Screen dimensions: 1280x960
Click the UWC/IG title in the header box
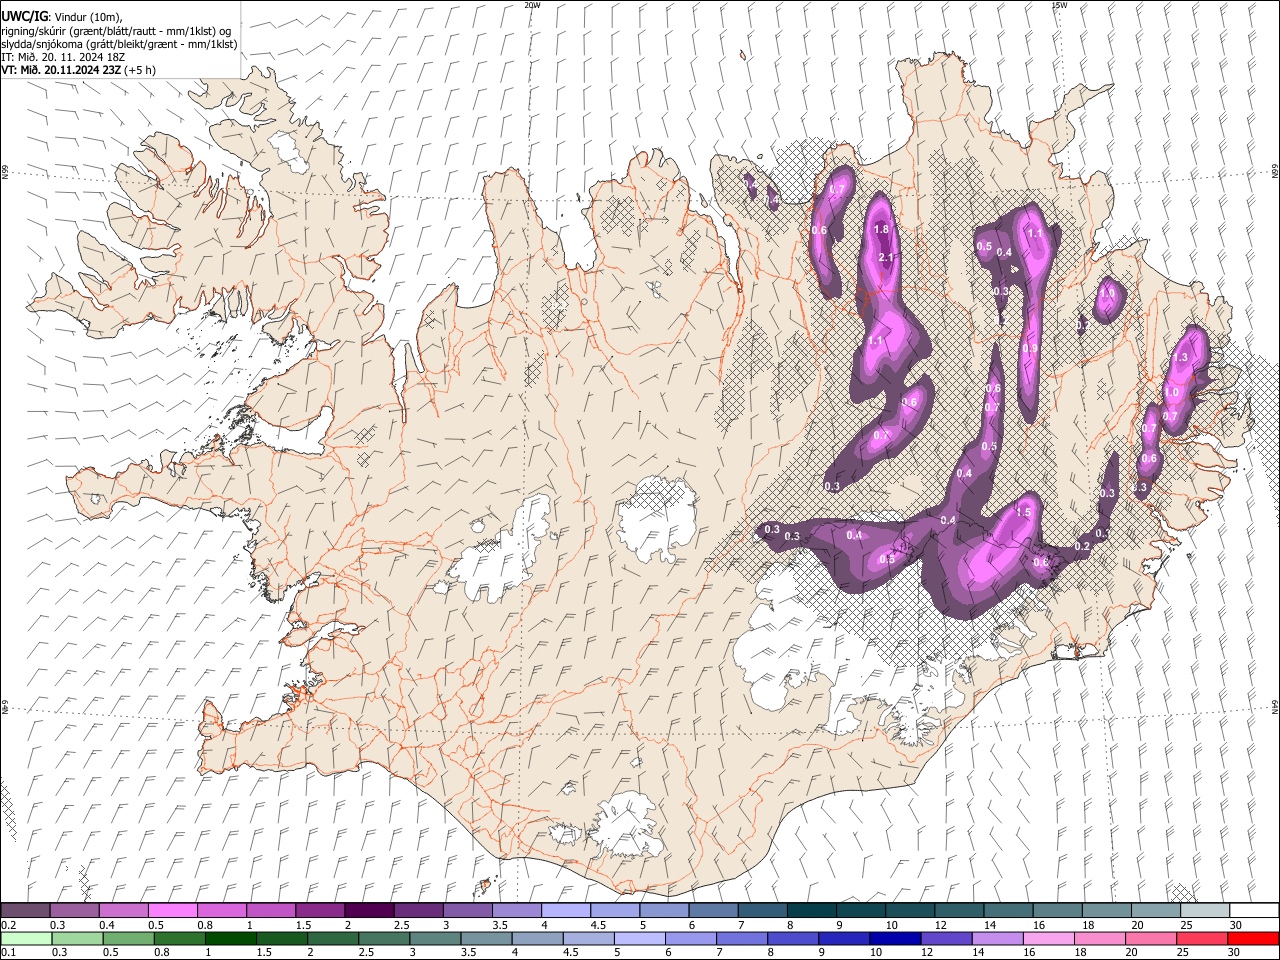[x=24, y=17]
